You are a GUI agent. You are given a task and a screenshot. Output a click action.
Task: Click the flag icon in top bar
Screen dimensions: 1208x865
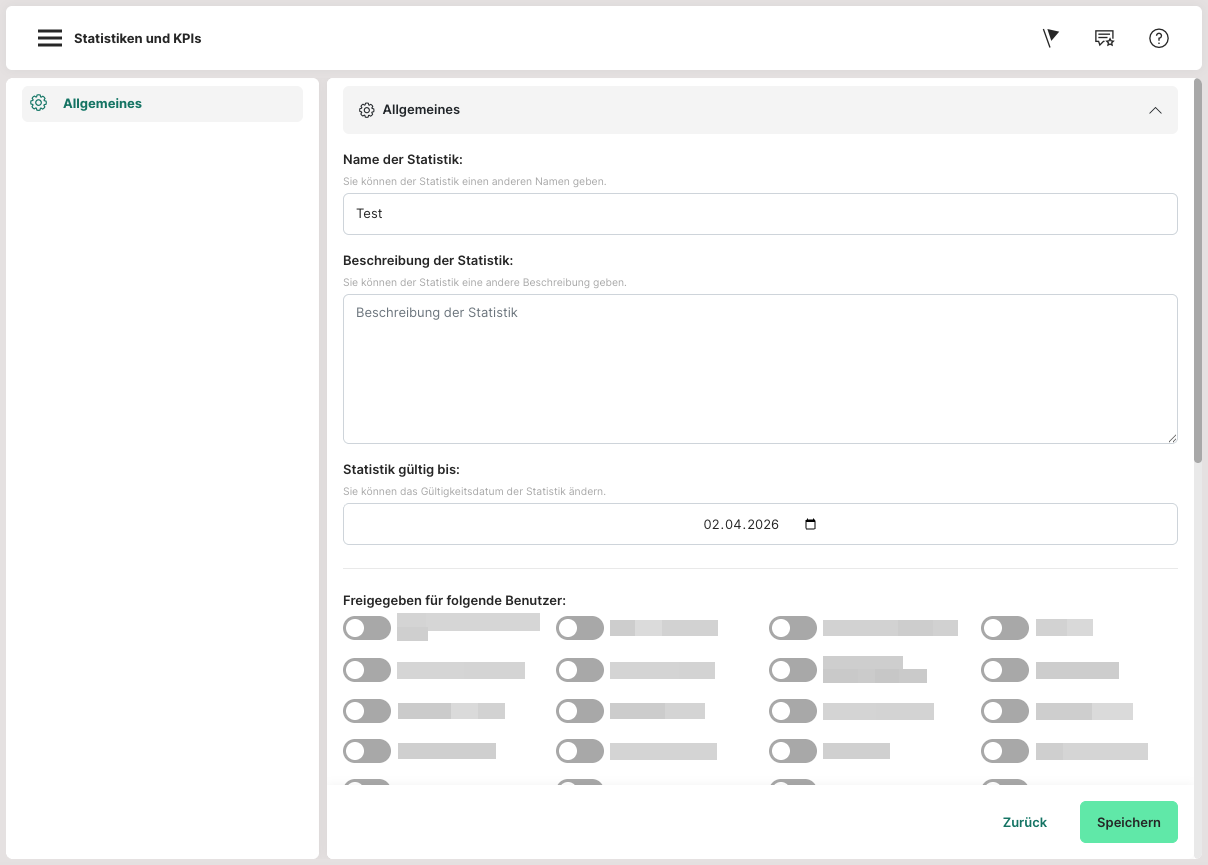pos(1050,38)
